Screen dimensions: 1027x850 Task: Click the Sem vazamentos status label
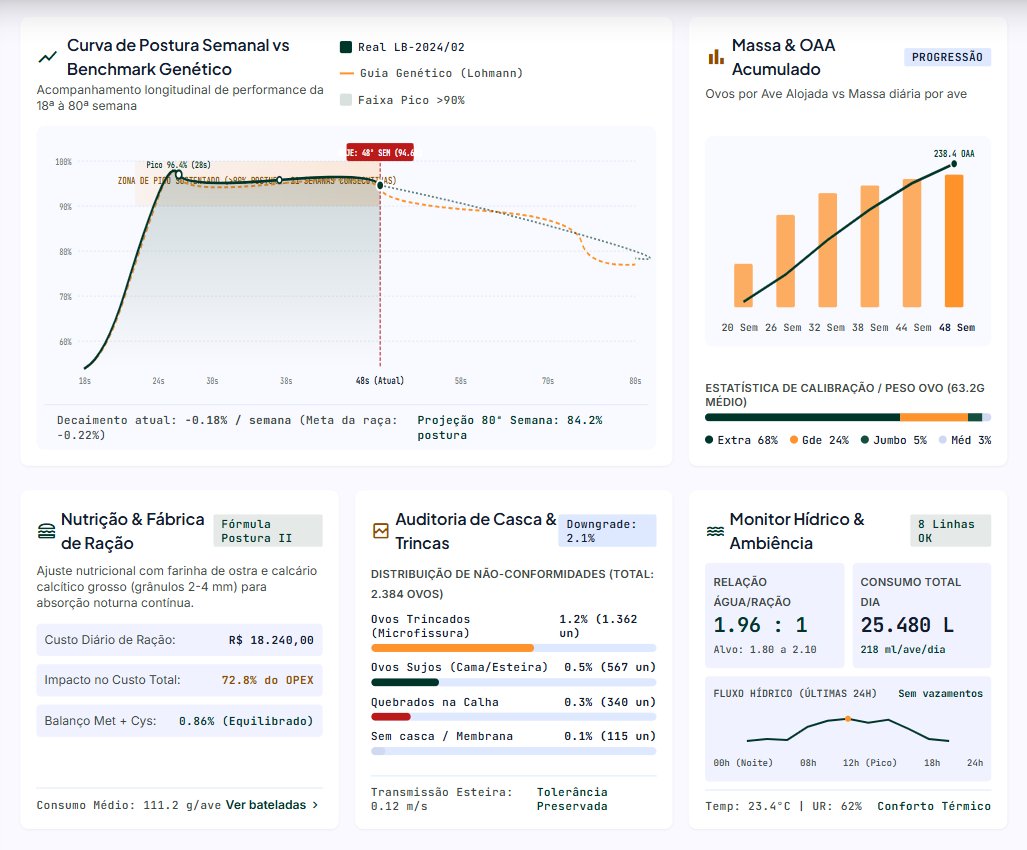pyautogui.click(x=941, y=693)
